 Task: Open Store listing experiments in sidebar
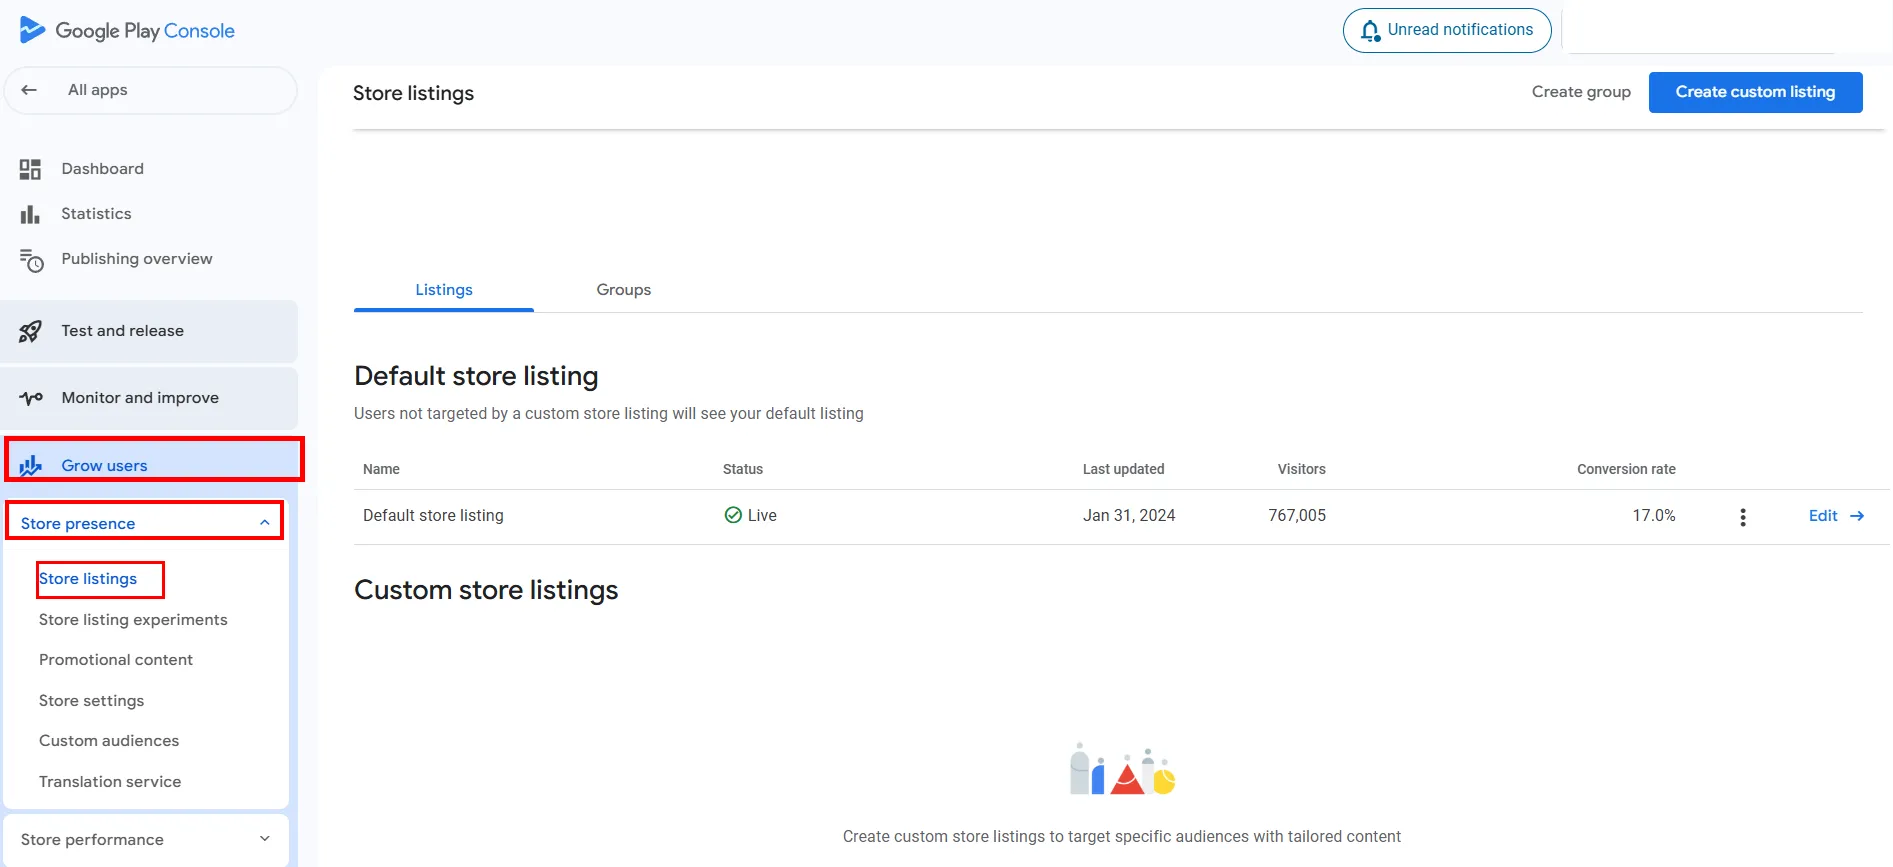click(x=133, y=620)
